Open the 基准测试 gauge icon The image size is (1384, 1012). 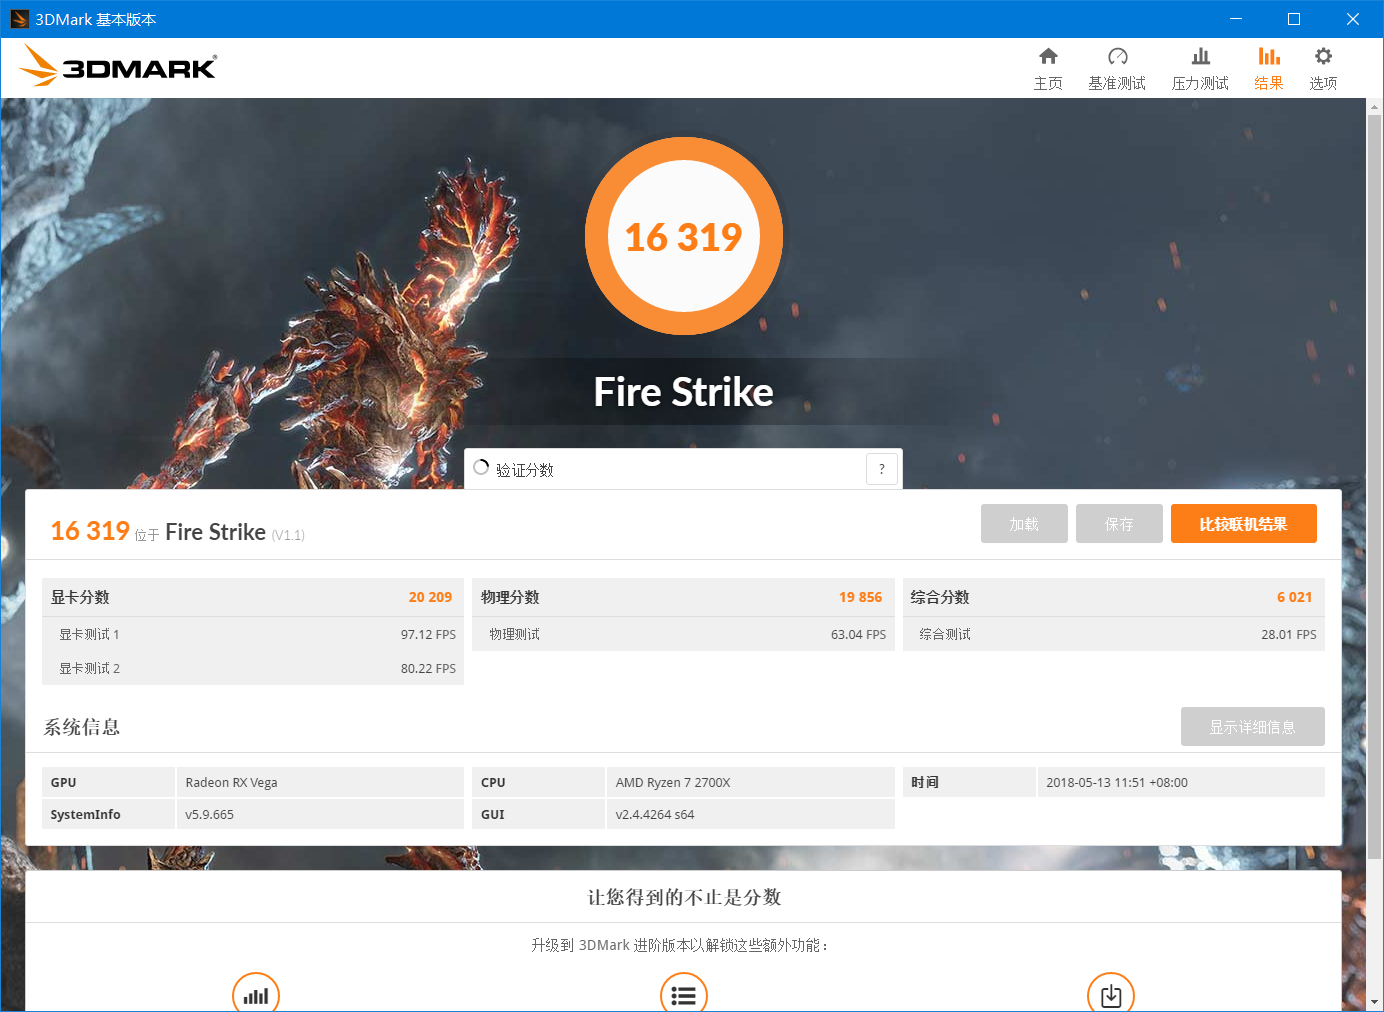[1117, 56]
